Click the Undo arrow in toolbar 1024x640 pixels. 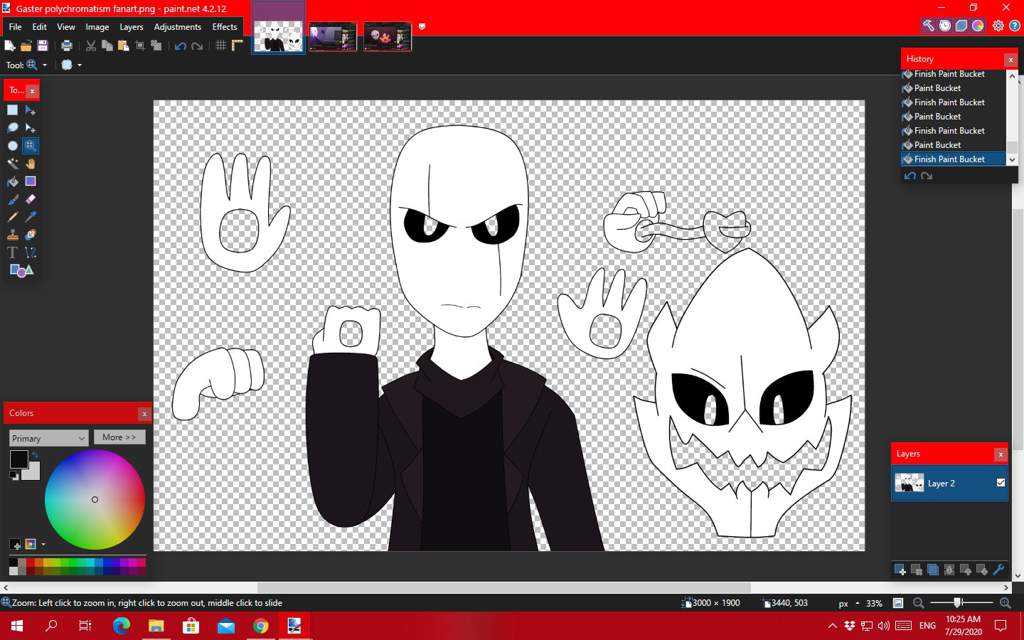(x=181, y=46)
